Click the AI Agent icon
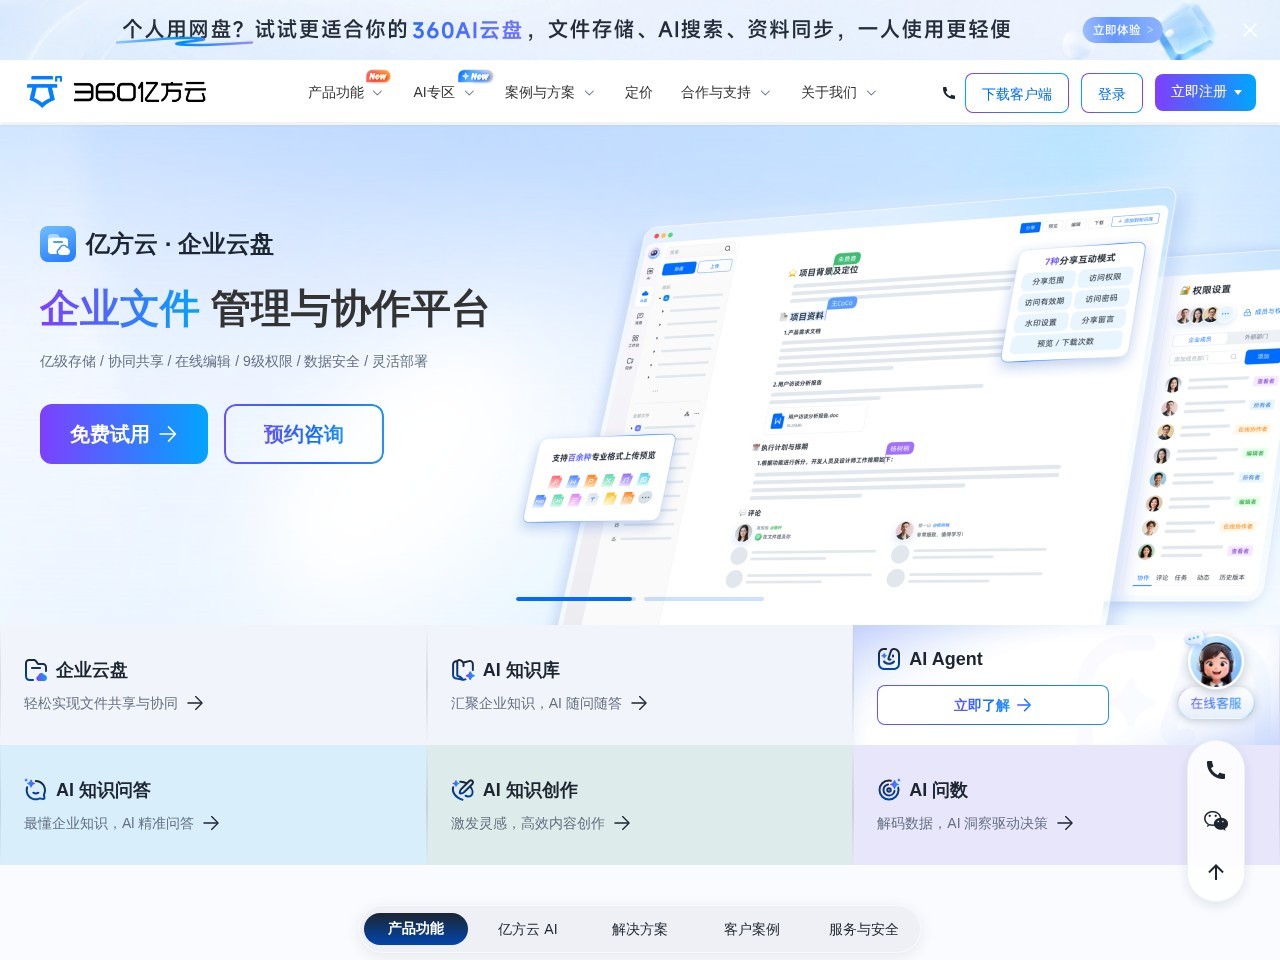 pyautogui.click(x=889, y=658)
